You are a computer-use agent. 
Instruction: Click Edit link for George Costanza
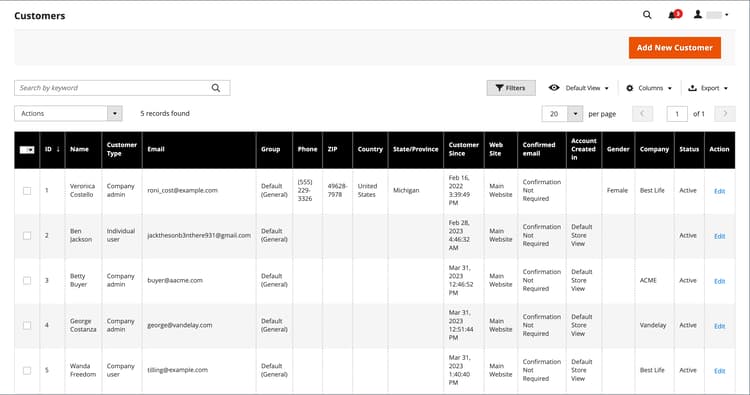[719, 326]
